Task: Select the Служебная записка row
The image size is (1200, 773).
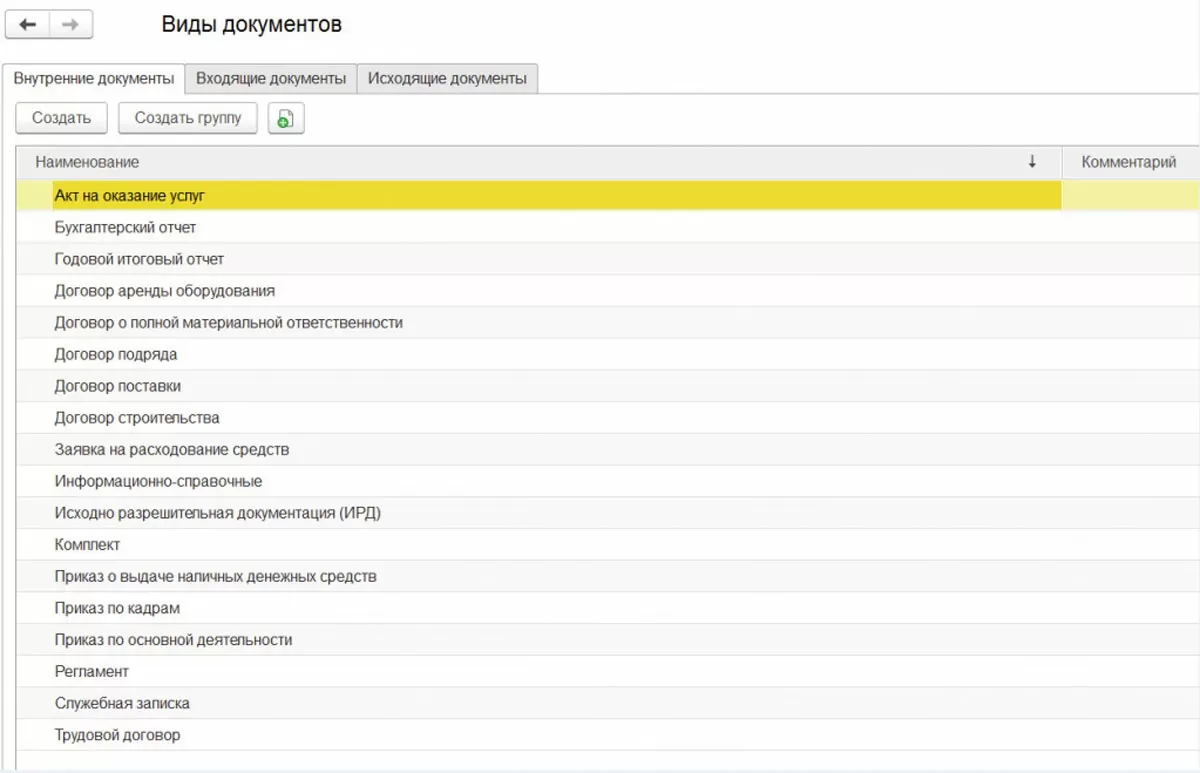Action: coord(122,703)
